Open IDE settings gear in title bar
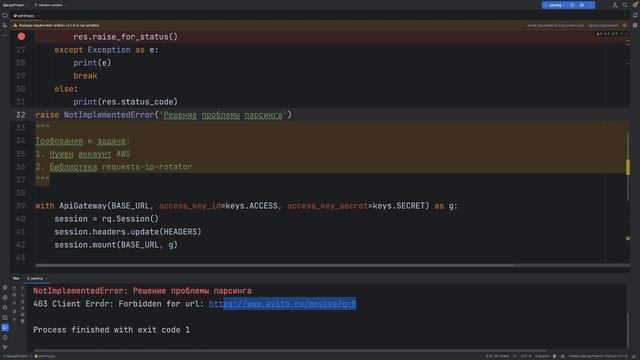Image resolution: width=640 pixels, height=360 pixels. point(635,5)
